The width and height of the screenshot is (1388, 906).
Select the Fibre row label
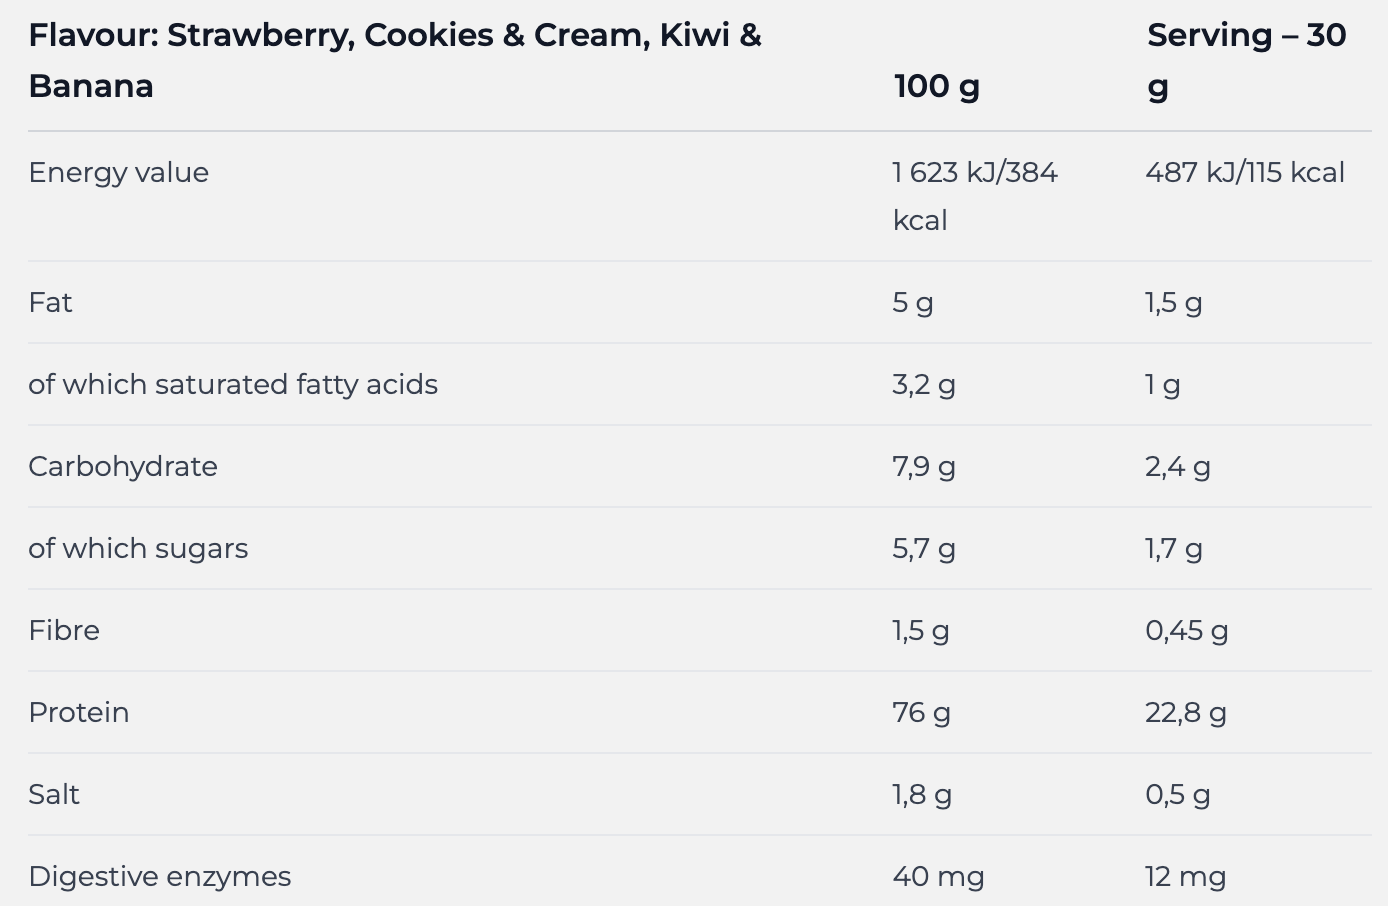[x=64, y=630]
